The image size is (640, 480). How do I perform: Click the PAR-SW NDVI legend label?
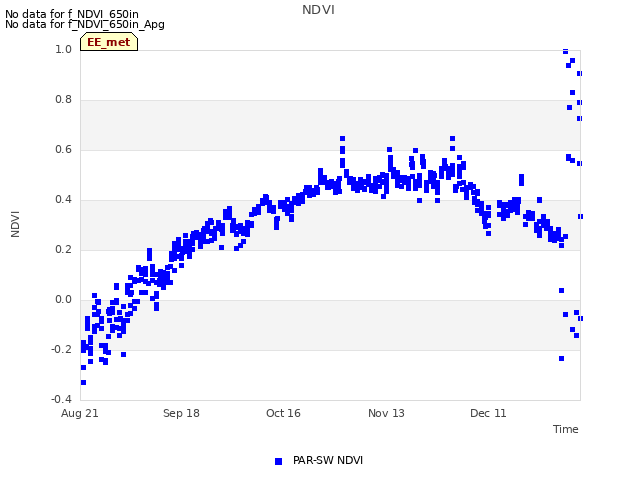pos(328,460)
